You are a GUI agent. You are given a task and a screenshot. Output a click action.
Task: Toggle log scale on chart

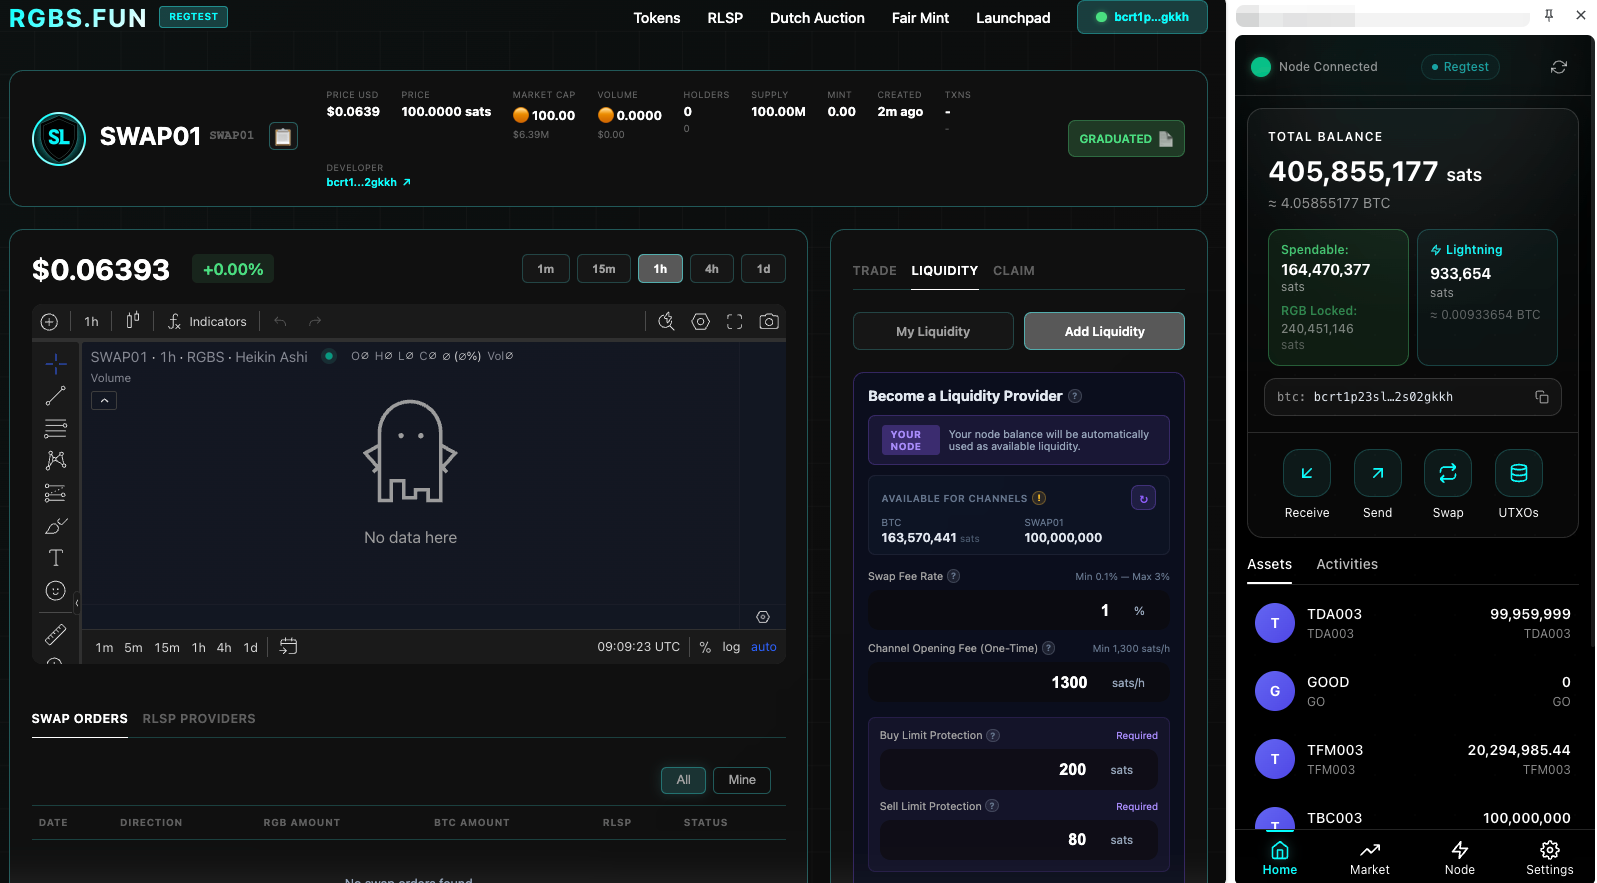(x=731, y=647)
